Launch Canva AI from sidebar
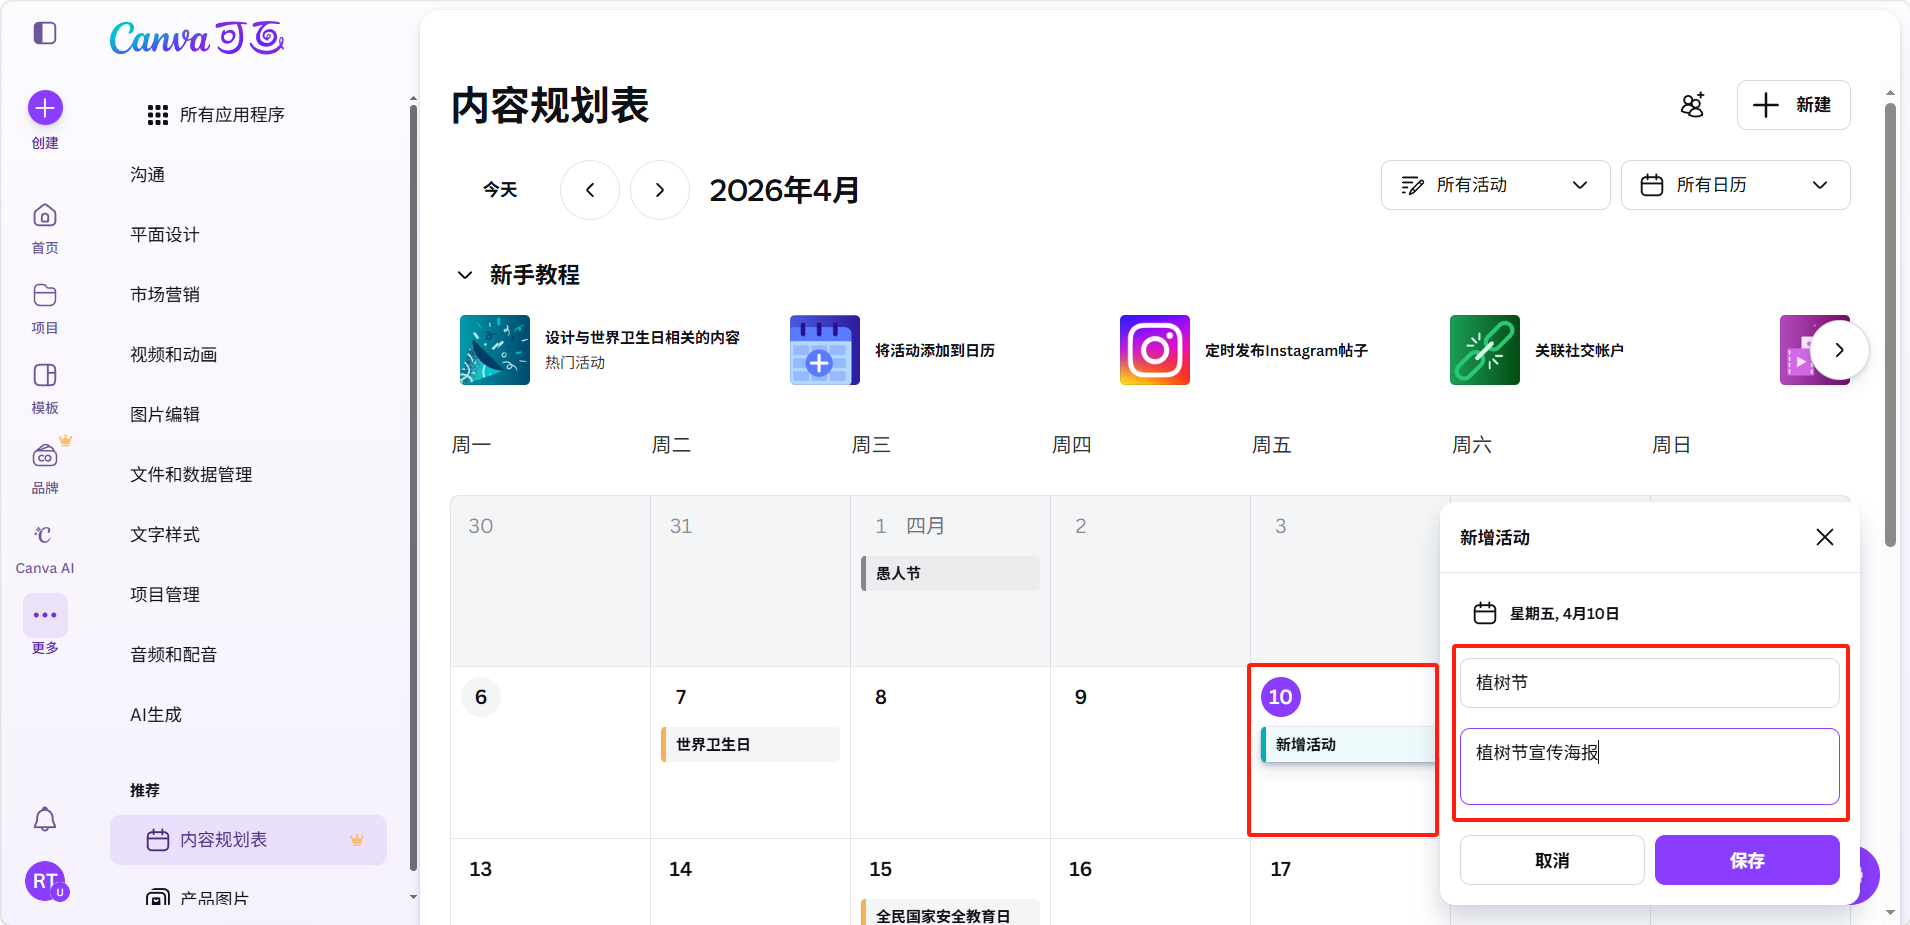 pyautogui.click(x=45, y=536)
